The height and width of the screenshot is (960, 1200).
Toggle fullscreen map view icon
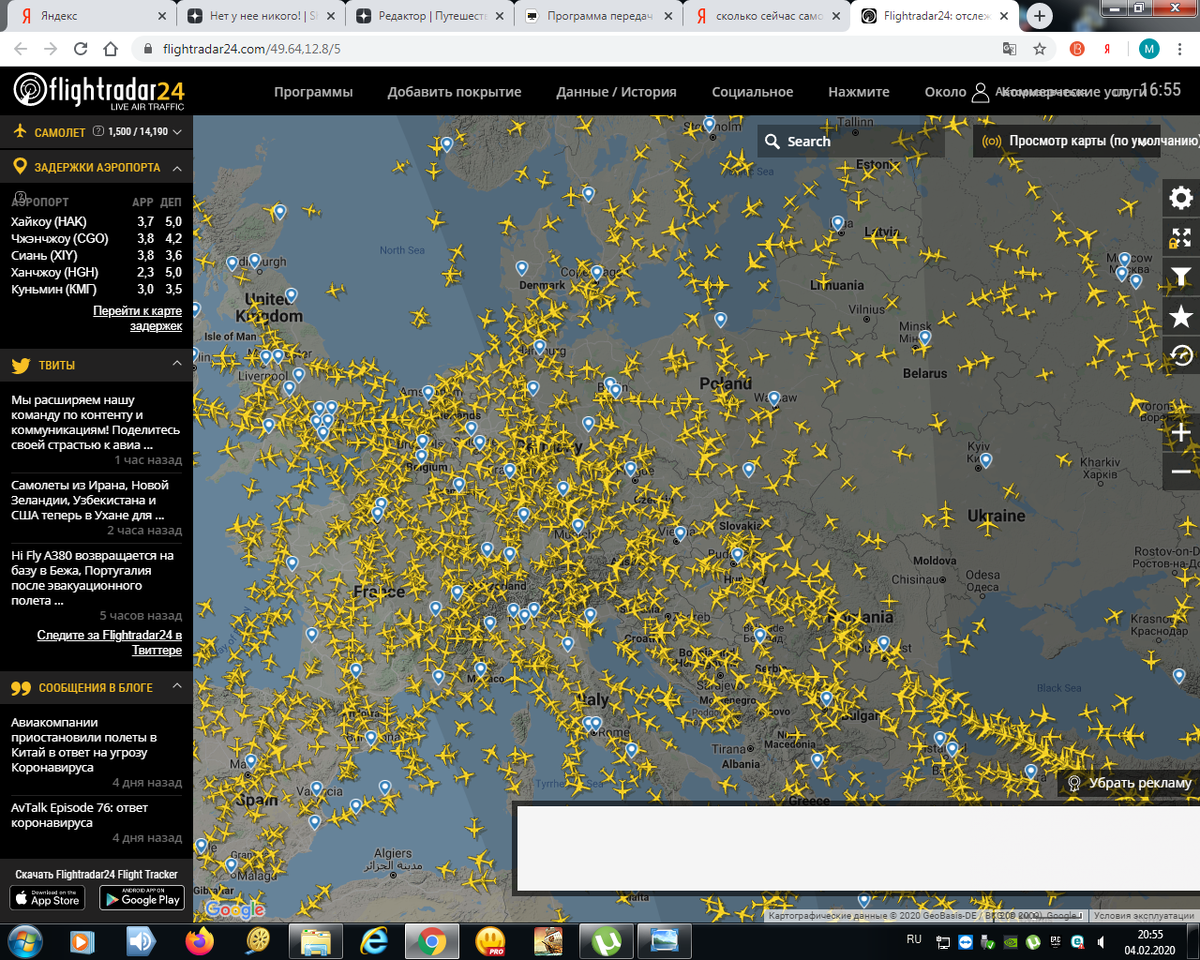(1181, 238)
